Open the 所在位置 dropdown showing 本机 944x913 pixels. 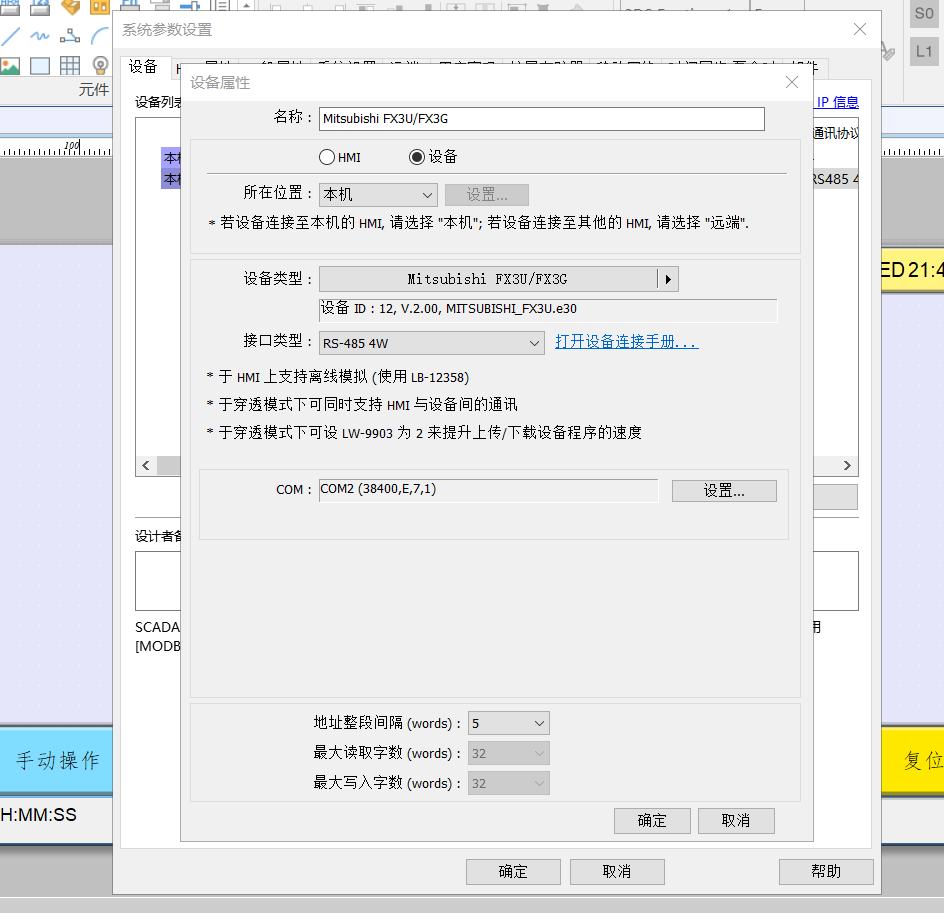click(377, 195)
